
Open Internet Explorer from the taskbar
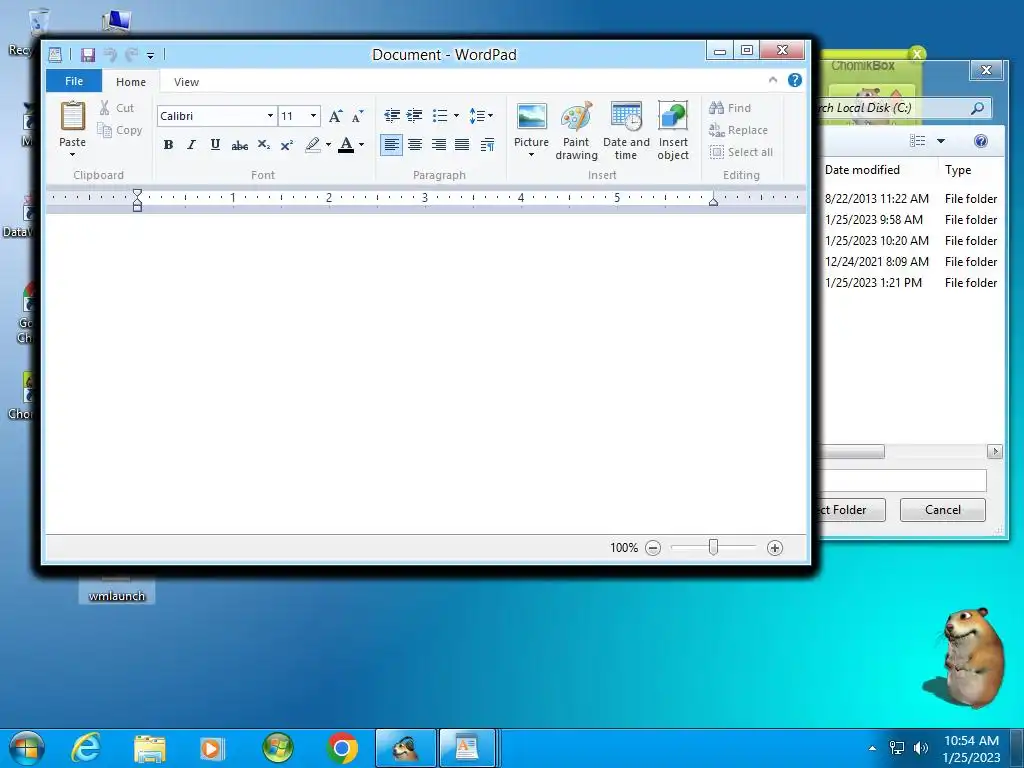pos(86,748)
